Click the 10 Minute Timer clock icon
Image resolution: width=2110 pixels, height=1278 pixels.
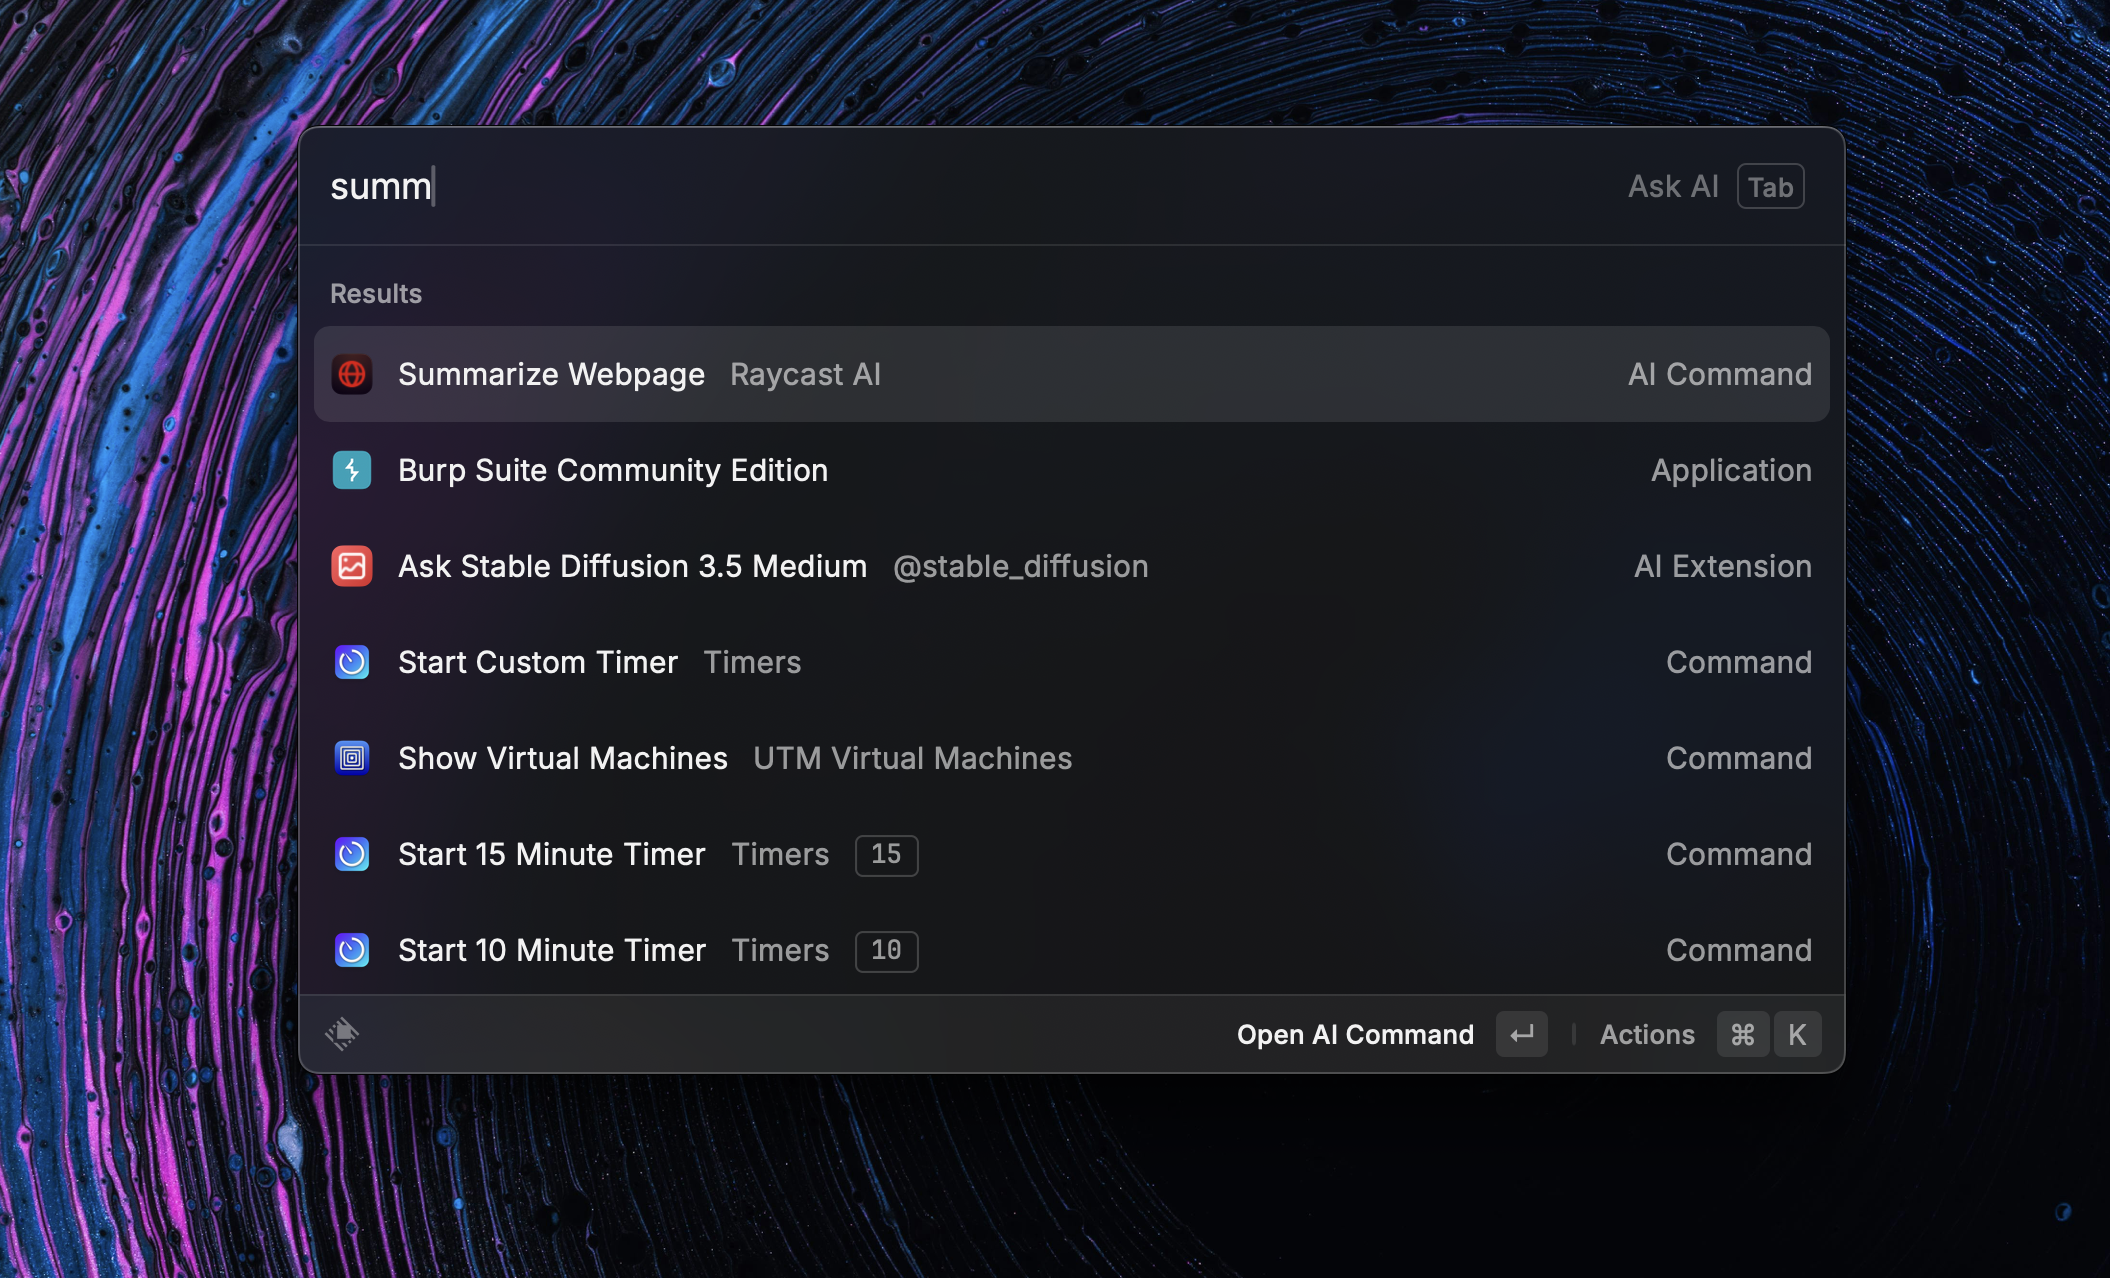pyautogui.click(x=352, y=950)
